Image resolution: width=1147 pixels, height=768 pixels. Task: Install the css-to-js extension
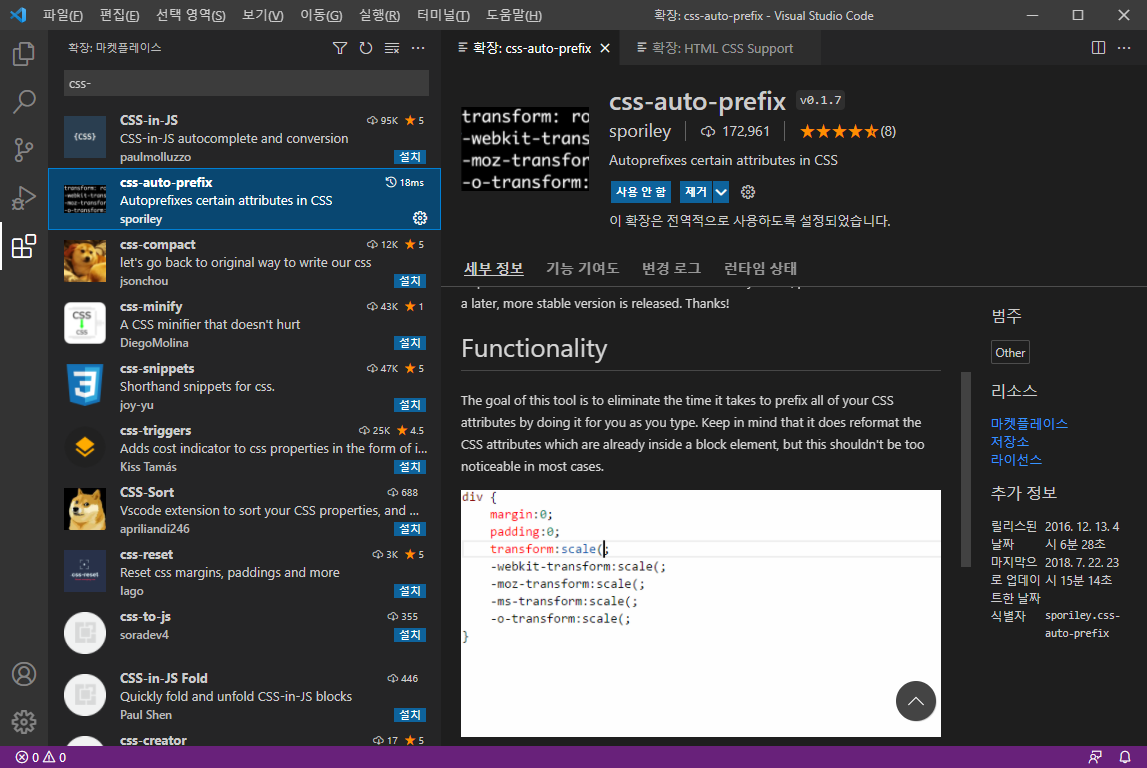[x=410, y=635]
